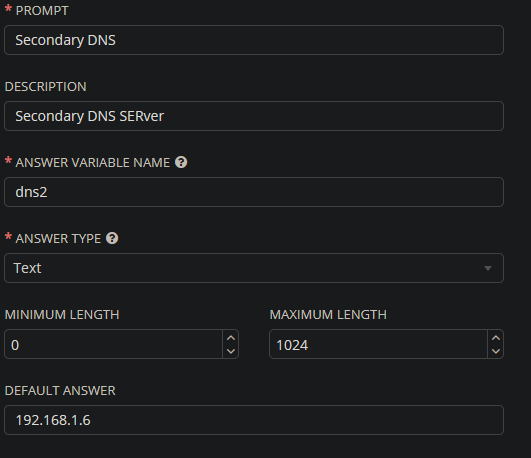Expand the Answer Type caret arrow
The height and width of the screenshot is (458, 531).
488,268
